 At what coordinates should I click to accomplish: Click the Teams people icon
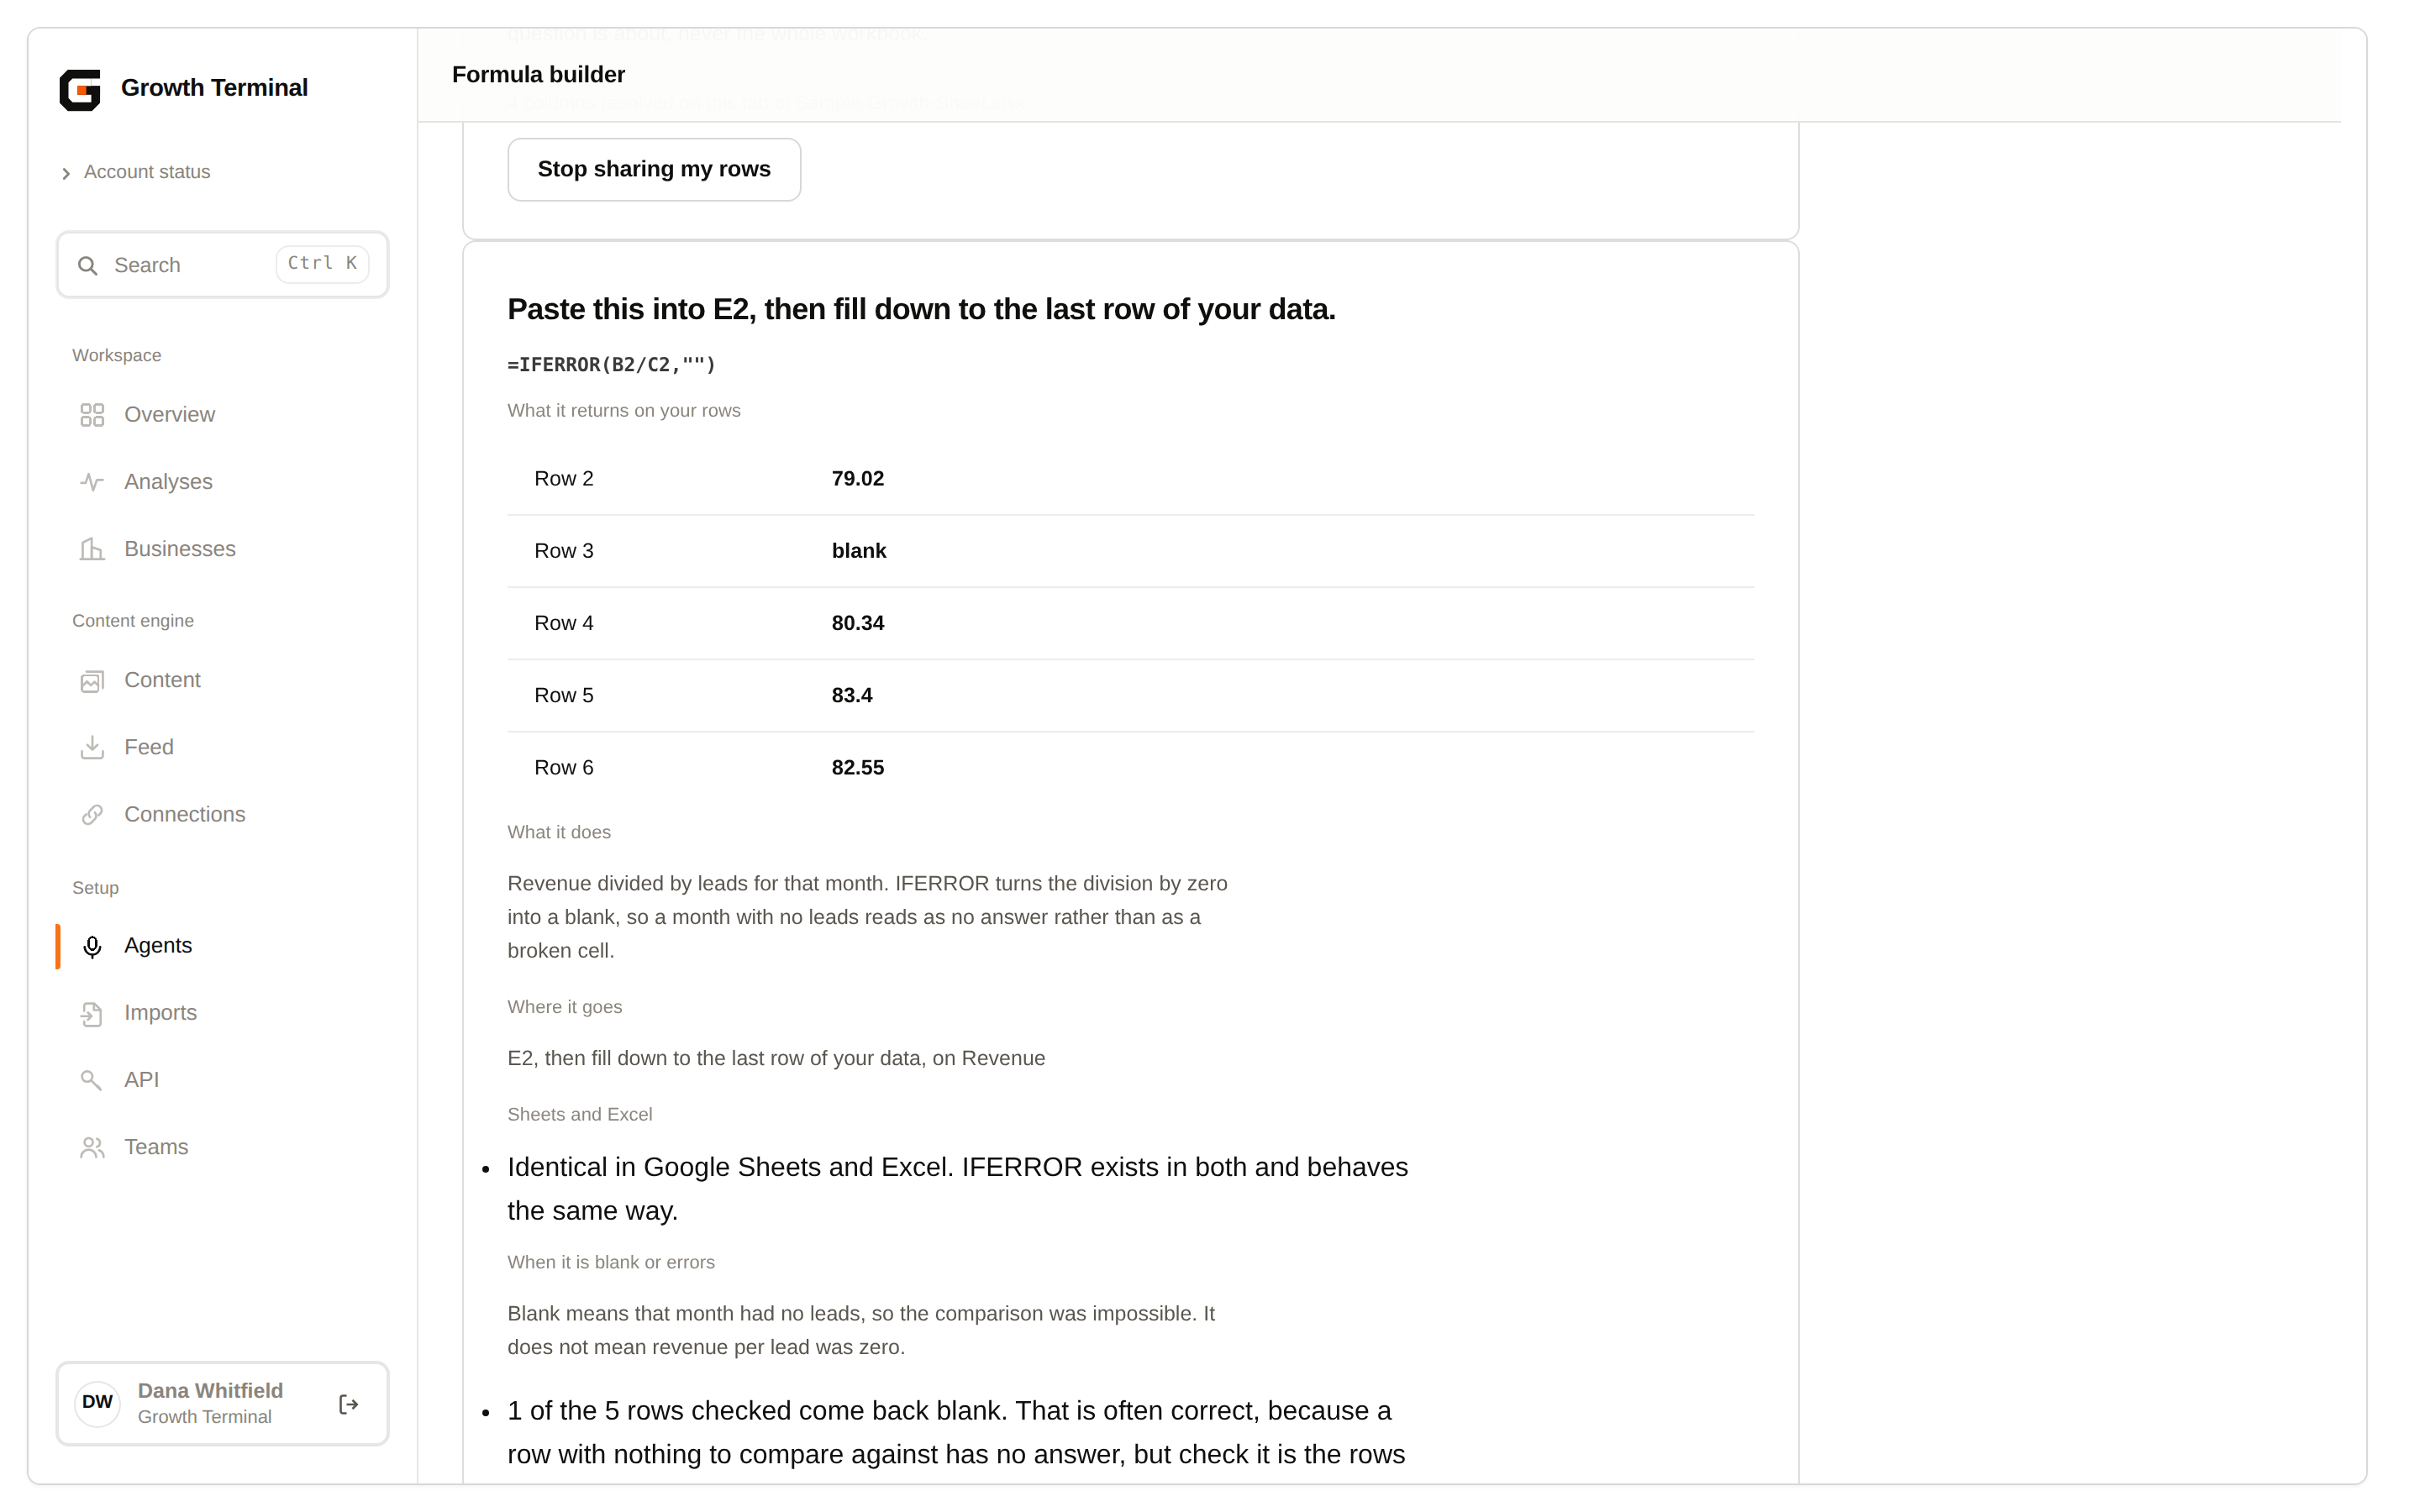[92, 1147]
